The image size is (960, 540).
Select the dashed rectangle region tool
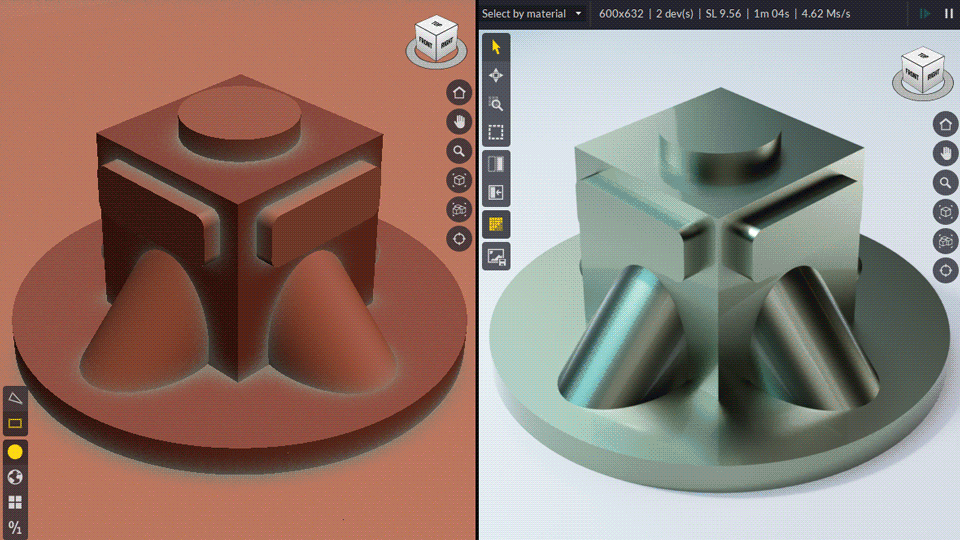496,131
